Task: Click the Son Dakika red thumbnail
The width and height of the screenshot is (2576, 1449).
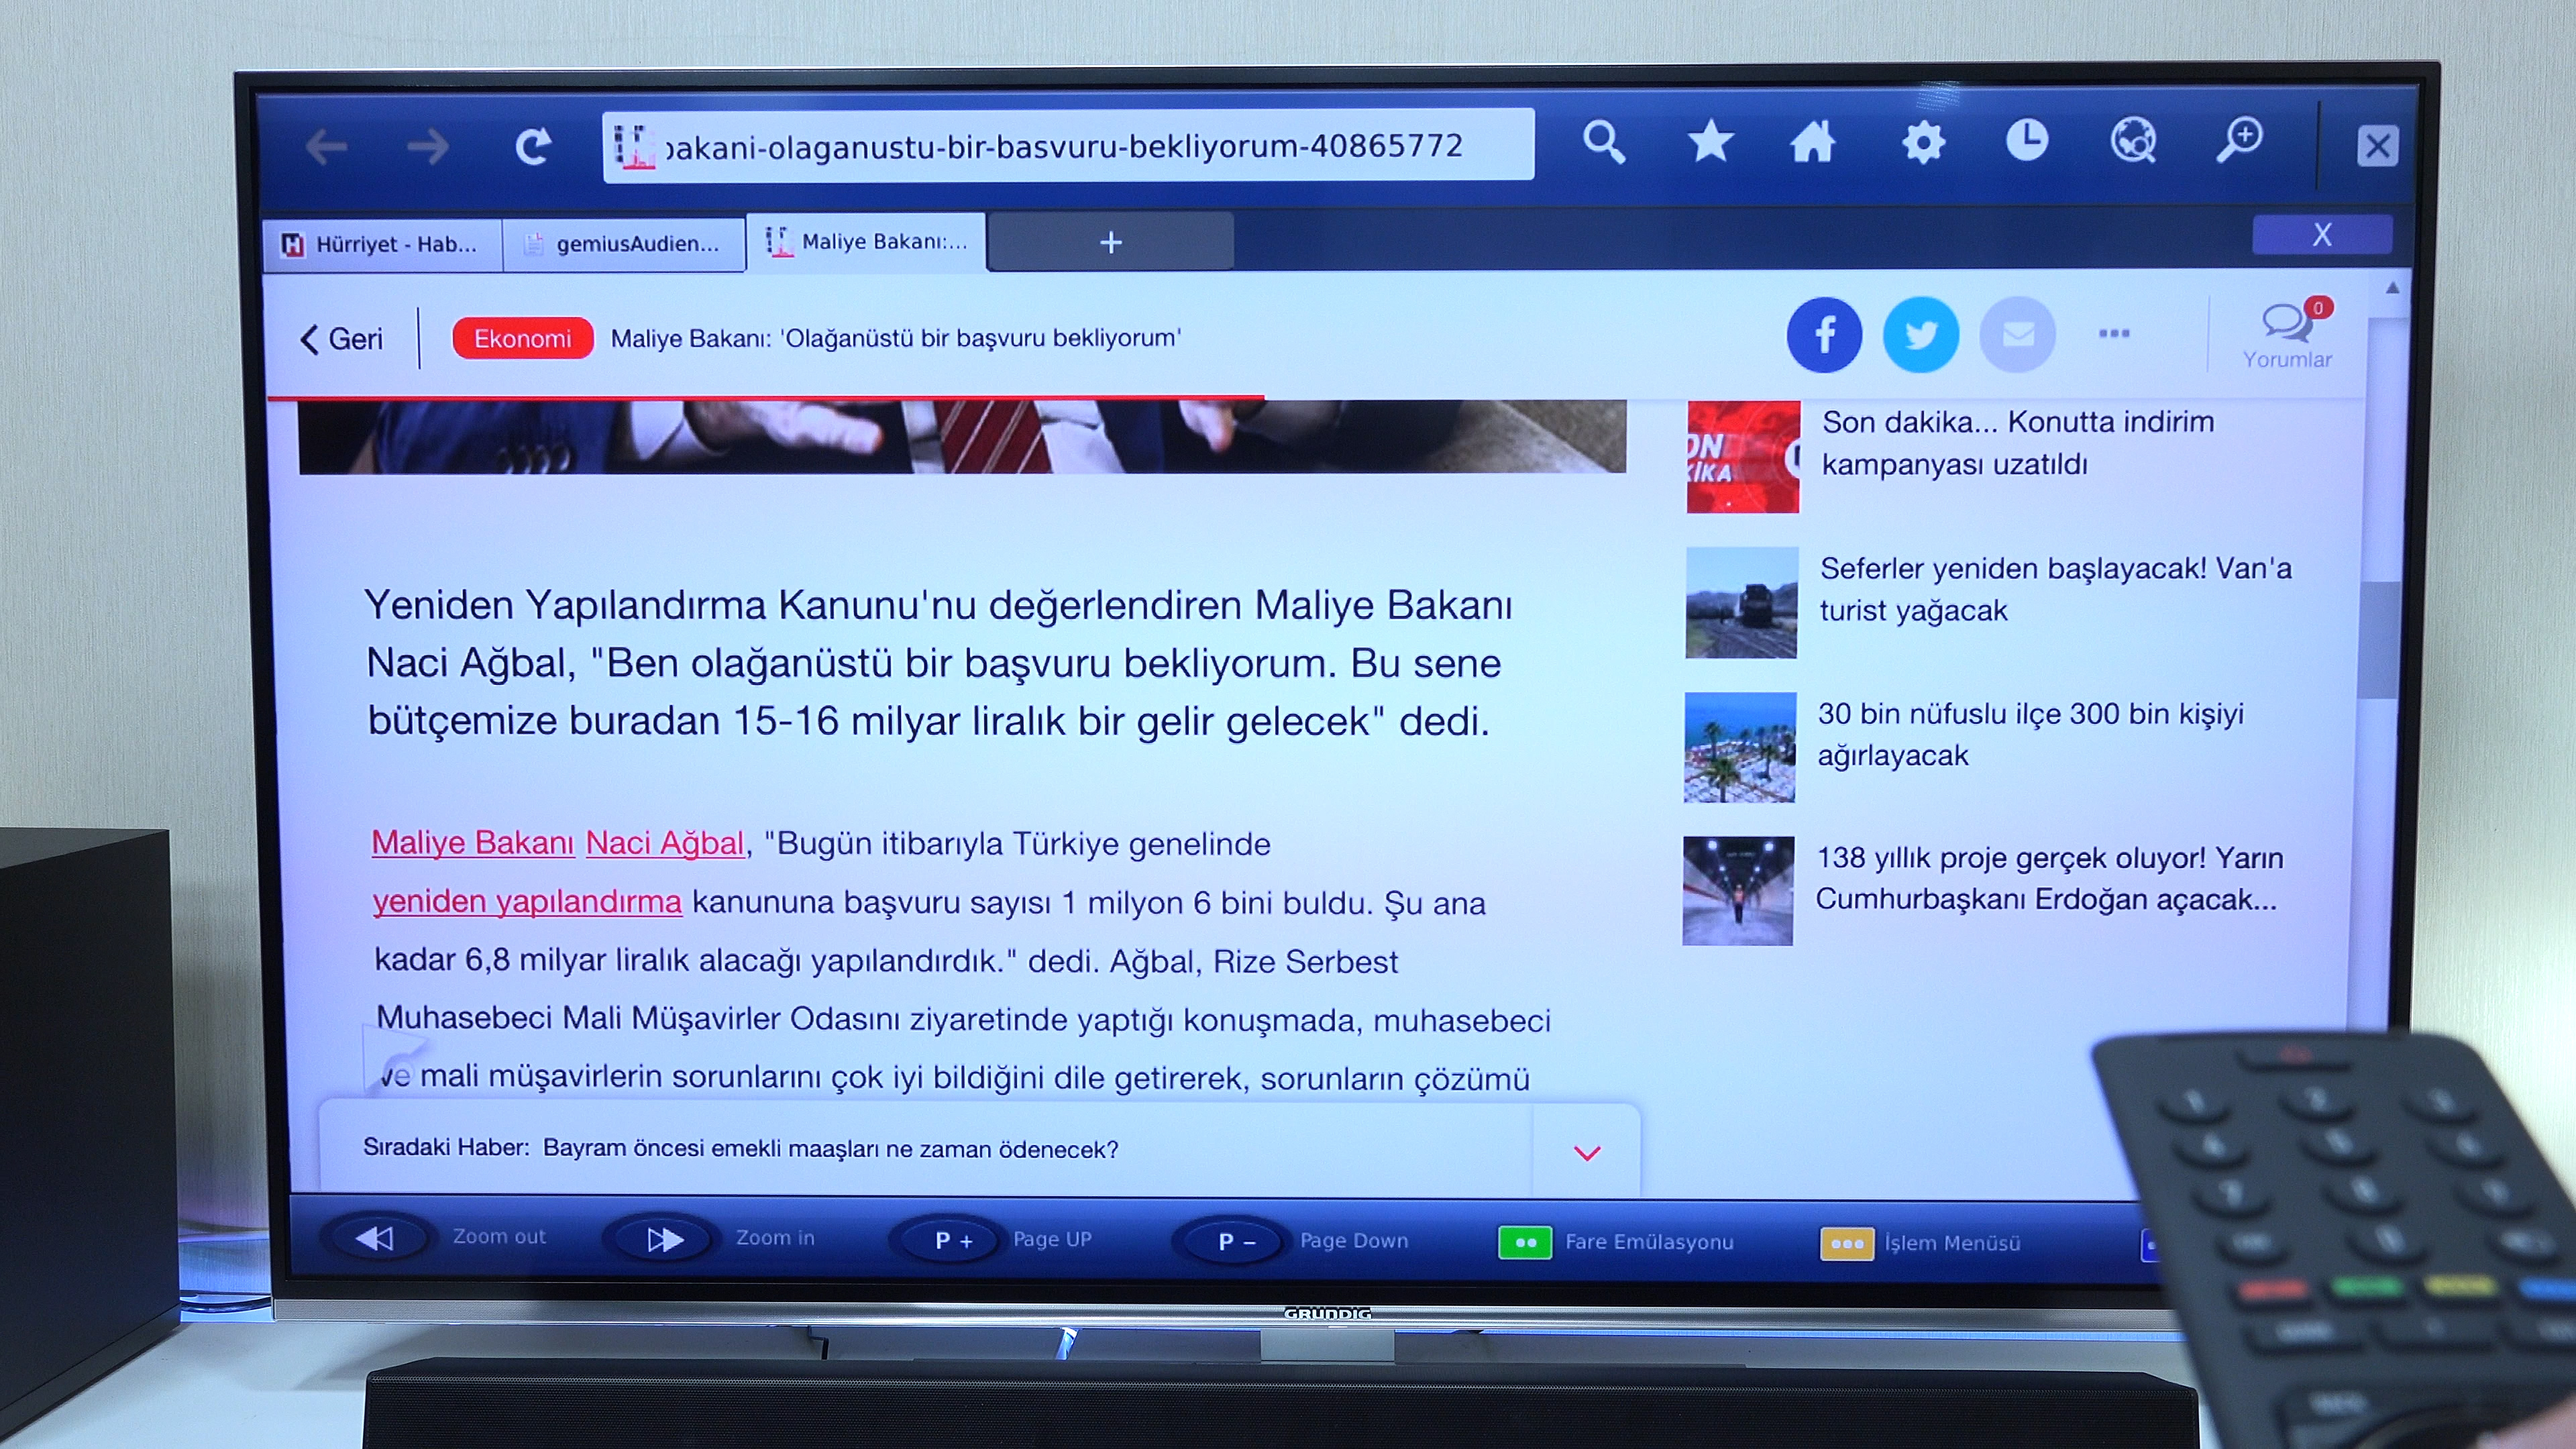Action: (1743, 456)
